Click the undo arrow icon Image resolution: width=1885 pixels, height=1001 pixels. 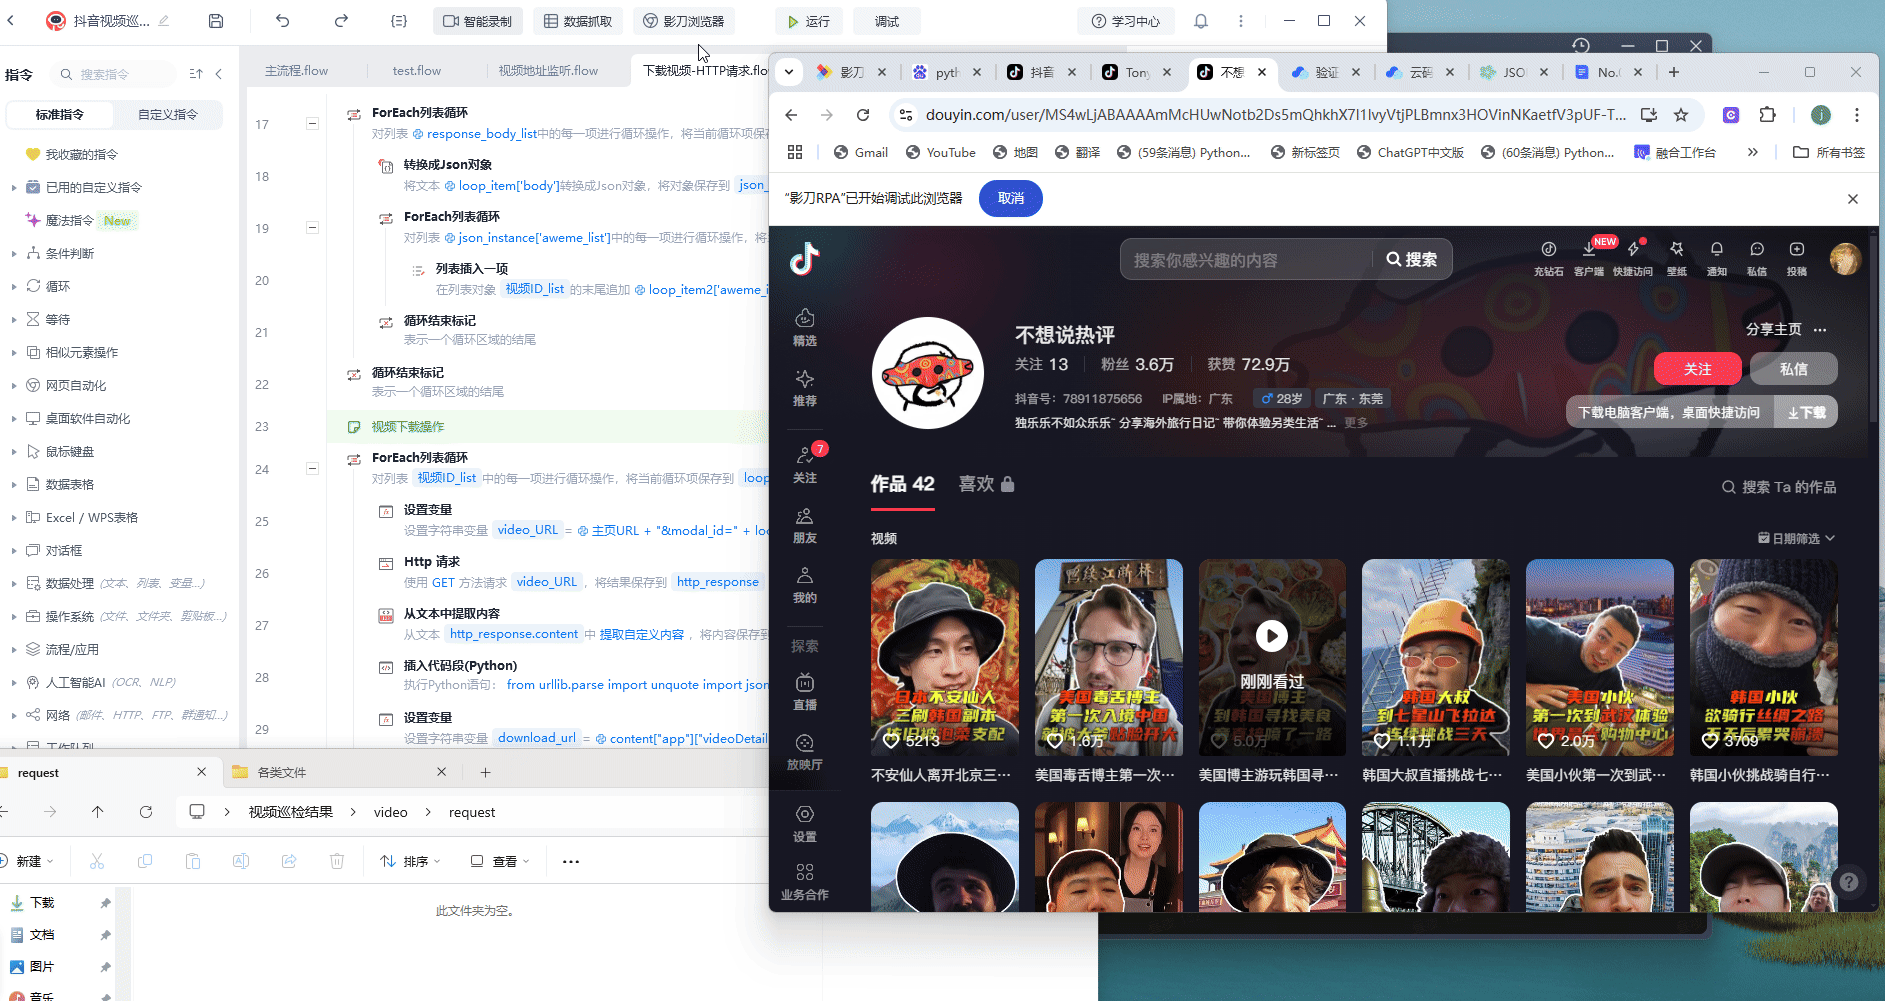[283, 21]
